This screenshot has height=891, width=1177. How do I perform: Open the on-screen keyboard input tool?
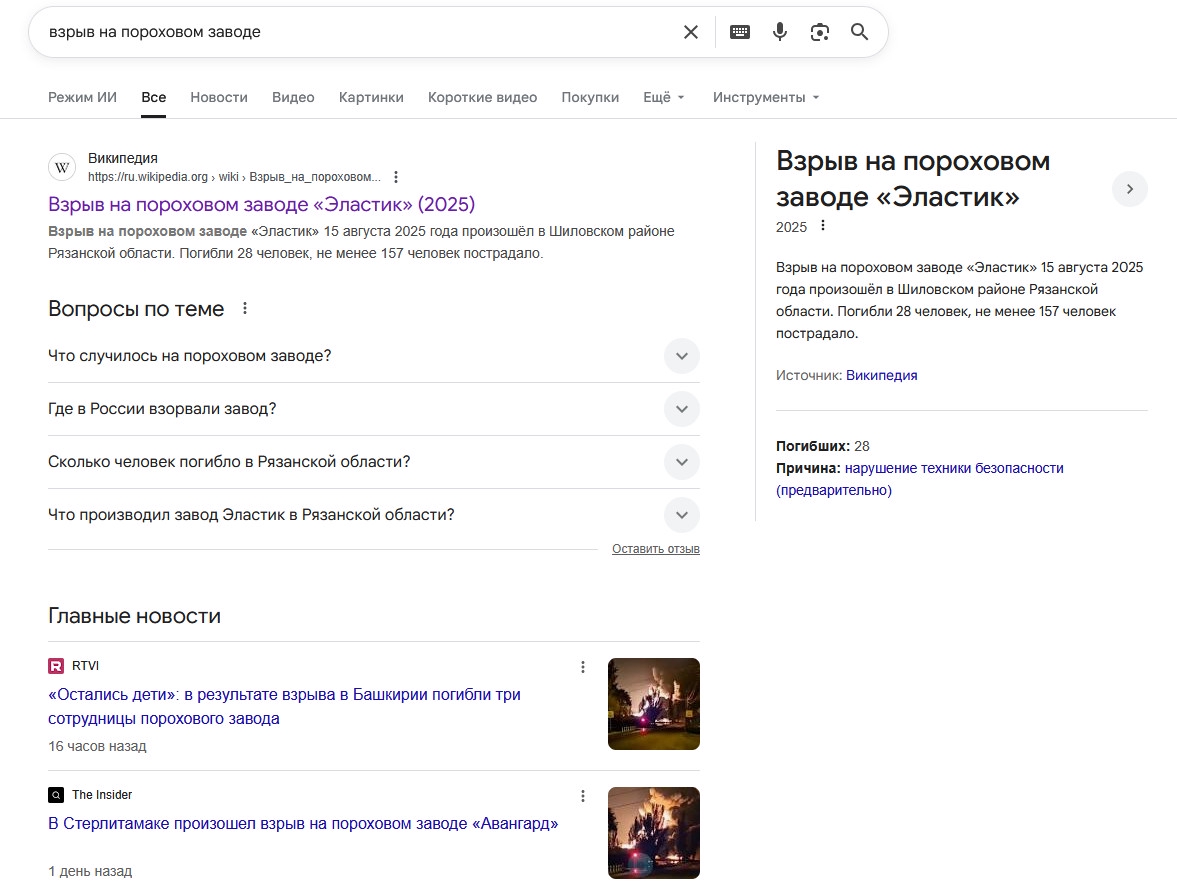(740, 32)
